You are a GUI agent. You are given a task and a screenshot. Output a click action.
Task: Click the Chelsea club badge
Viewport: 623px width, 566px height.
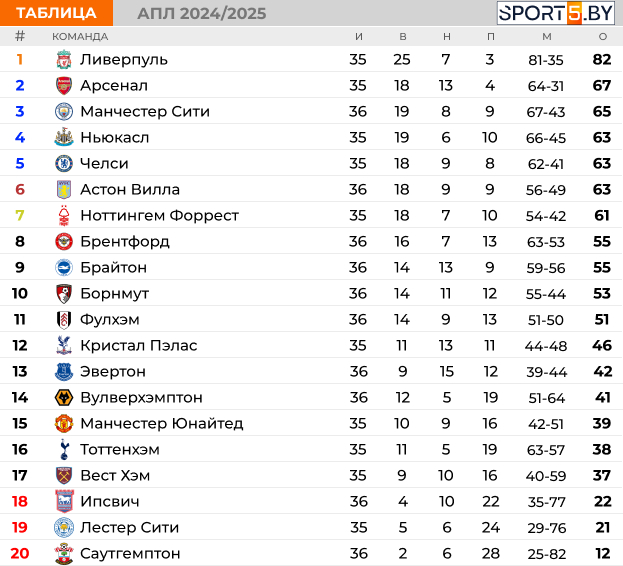pos(64,164)
